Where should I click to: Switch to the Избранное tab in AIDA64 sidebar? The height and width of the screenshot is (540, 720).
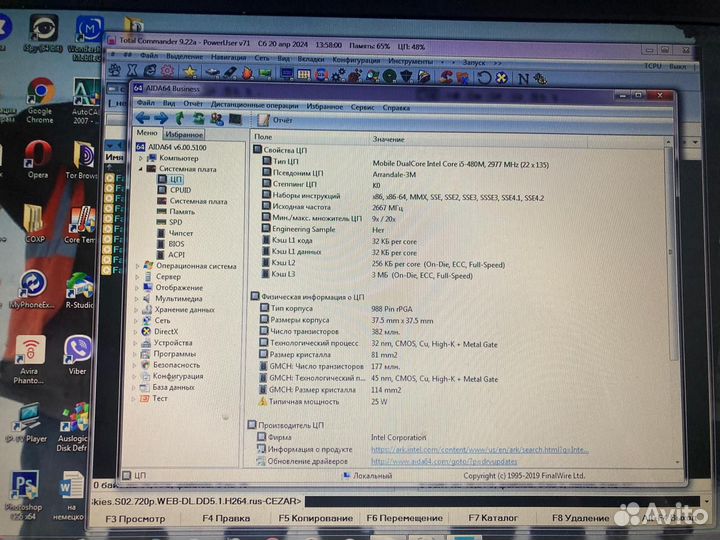point(184,135)
